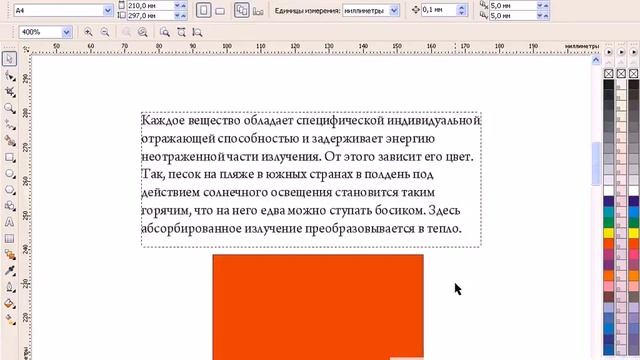Toggle apply layout to current page only
Viewport: 640px width, 360px height.
pos(258,11)
